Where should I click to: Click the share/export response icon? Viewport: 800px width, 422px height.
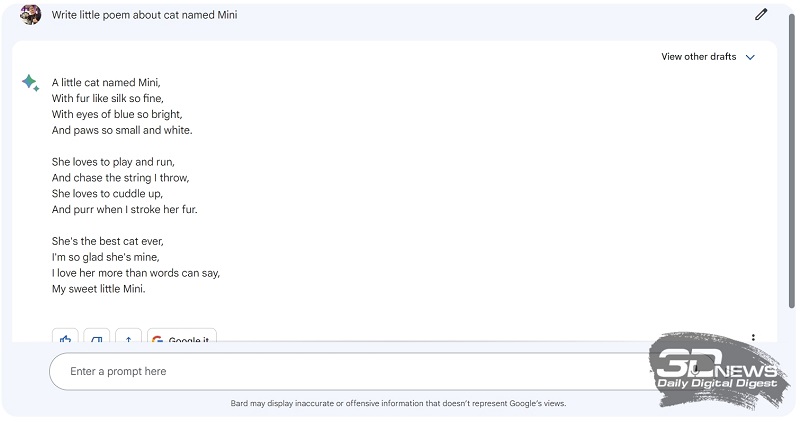pos(128,339)
